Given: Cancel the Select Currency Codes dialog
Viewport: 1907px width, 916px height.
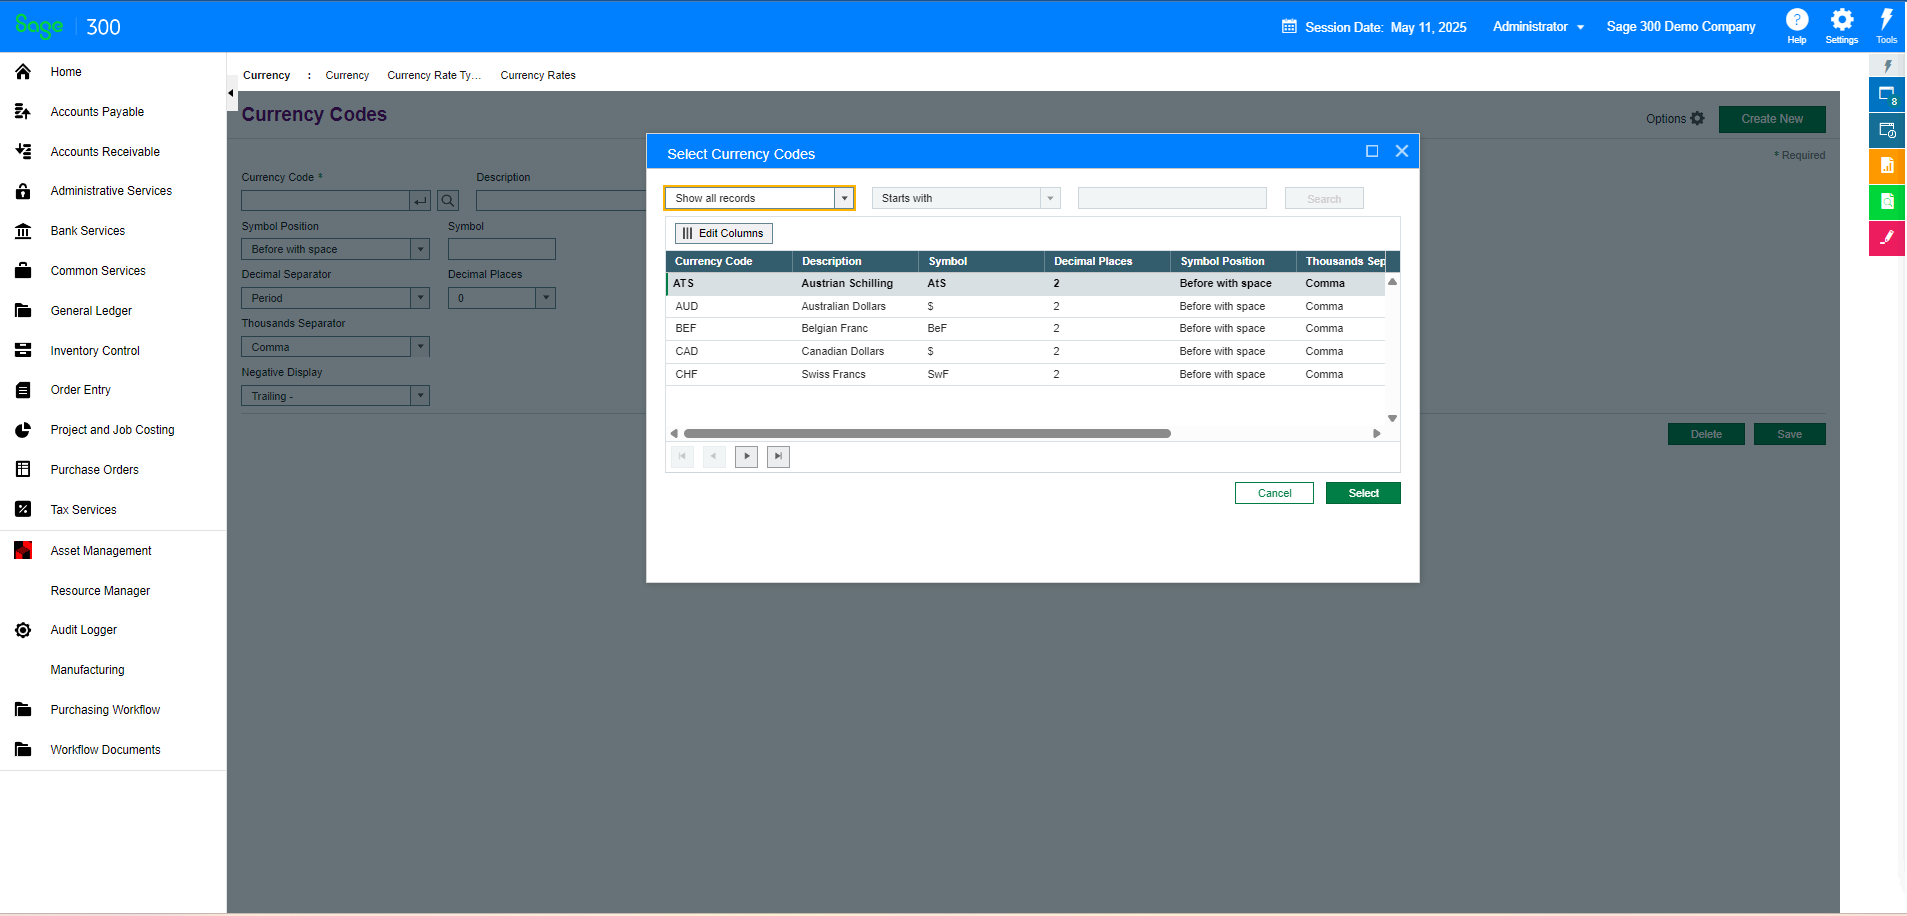Looking at the screenshot, I should 1274,493.
